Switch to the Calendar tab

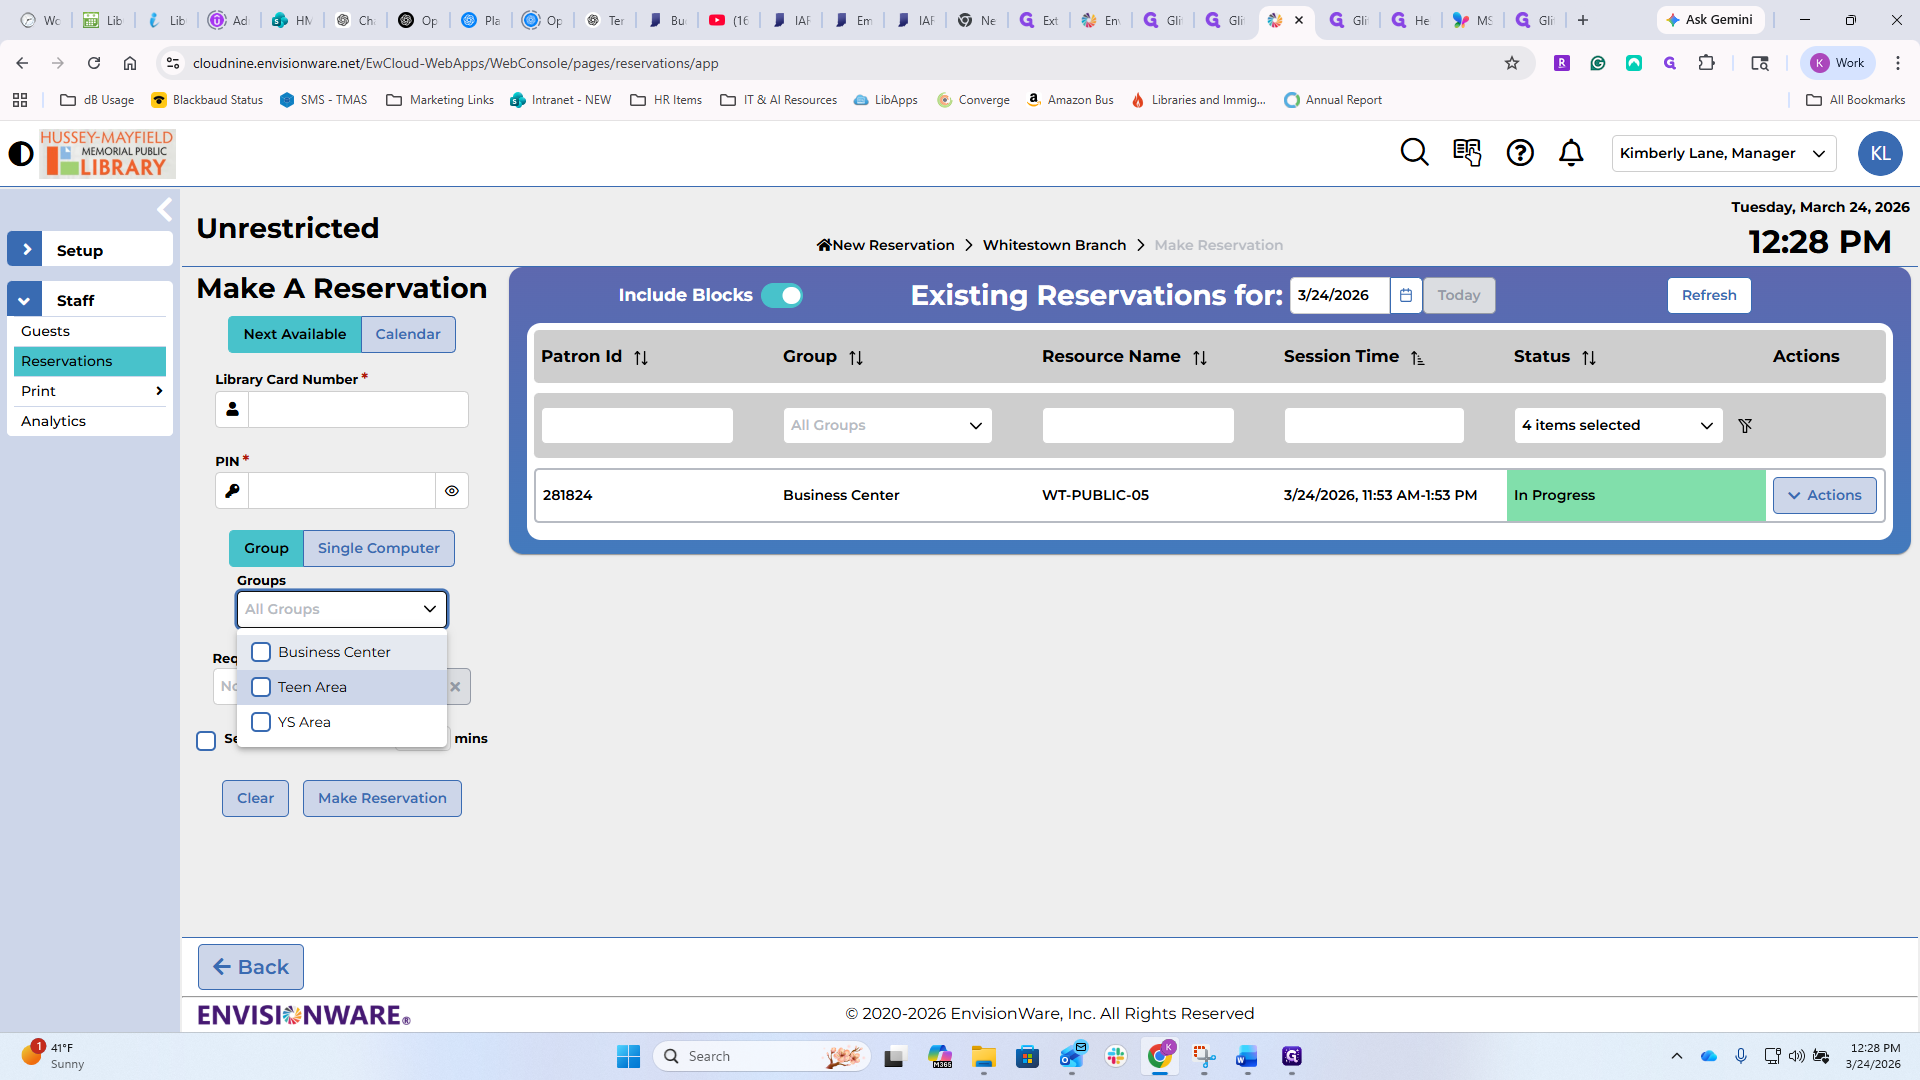(407, 334)
